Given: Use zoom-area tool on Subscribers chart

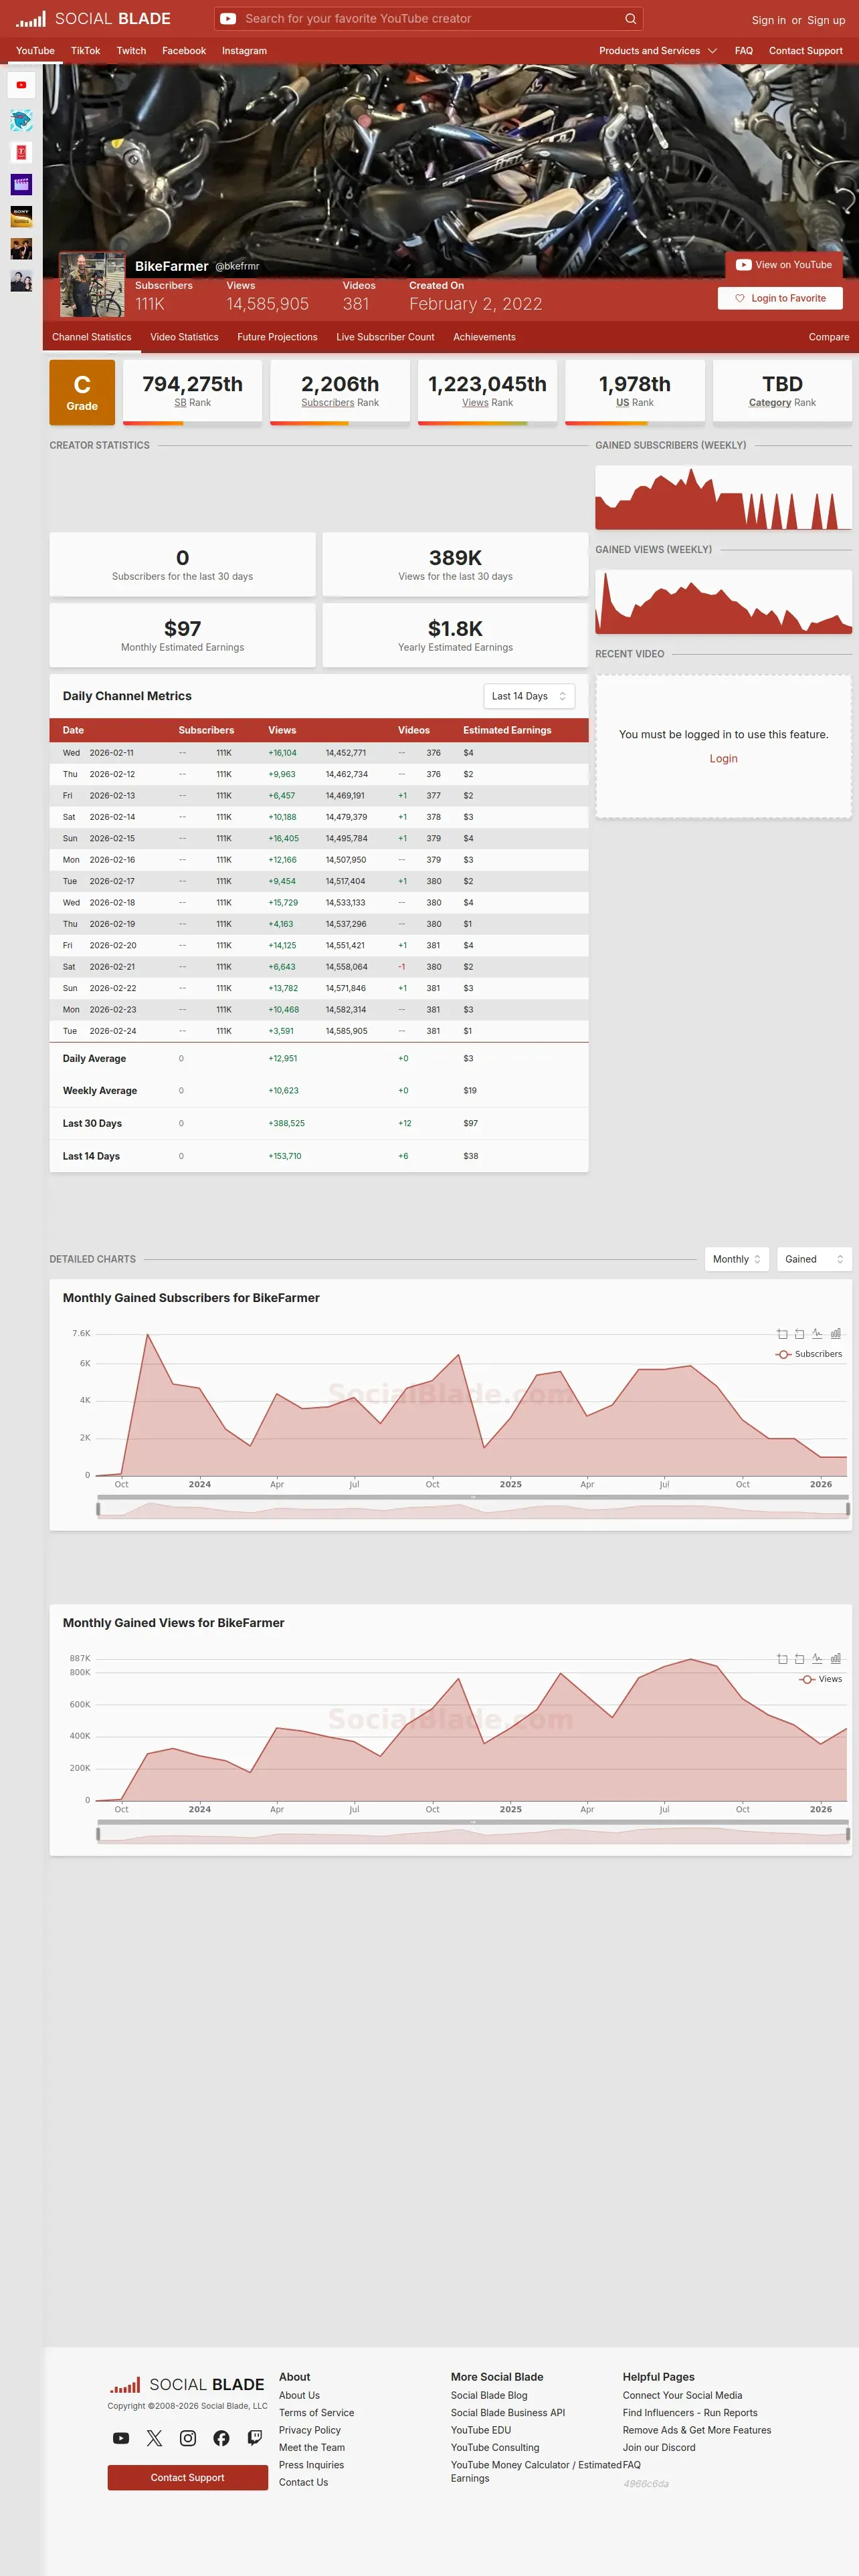Looking at the screenshot, I should 782,1334.
